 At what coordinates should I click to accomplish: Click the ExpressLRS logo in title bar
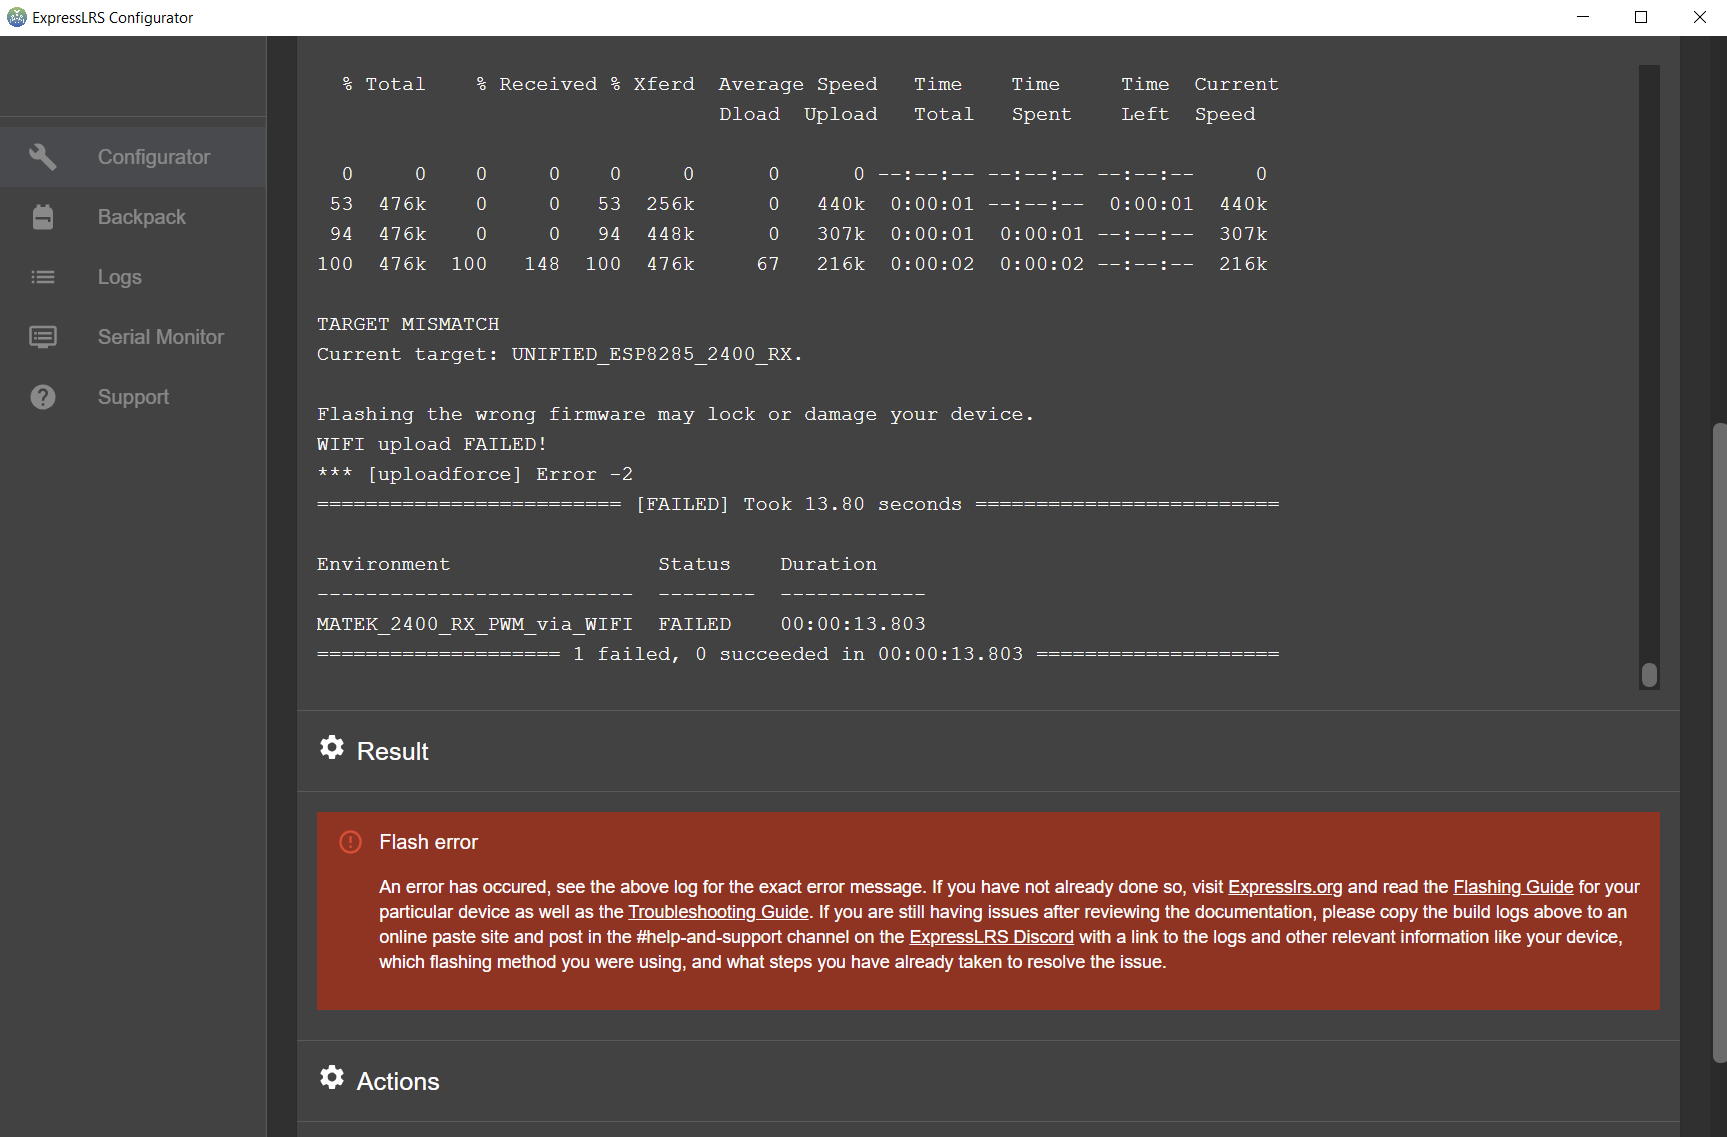[x=16, y=17]
